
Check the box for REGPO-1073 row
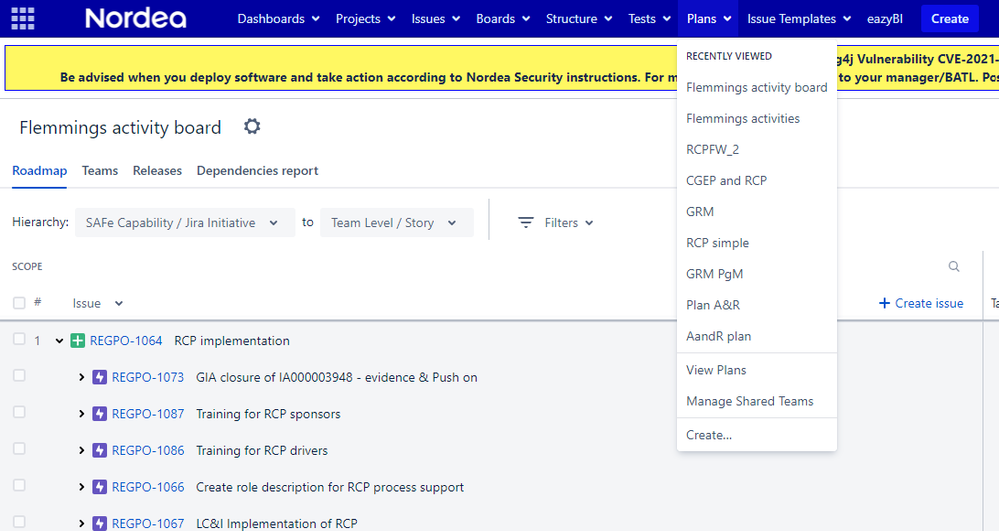click(19, 375)
